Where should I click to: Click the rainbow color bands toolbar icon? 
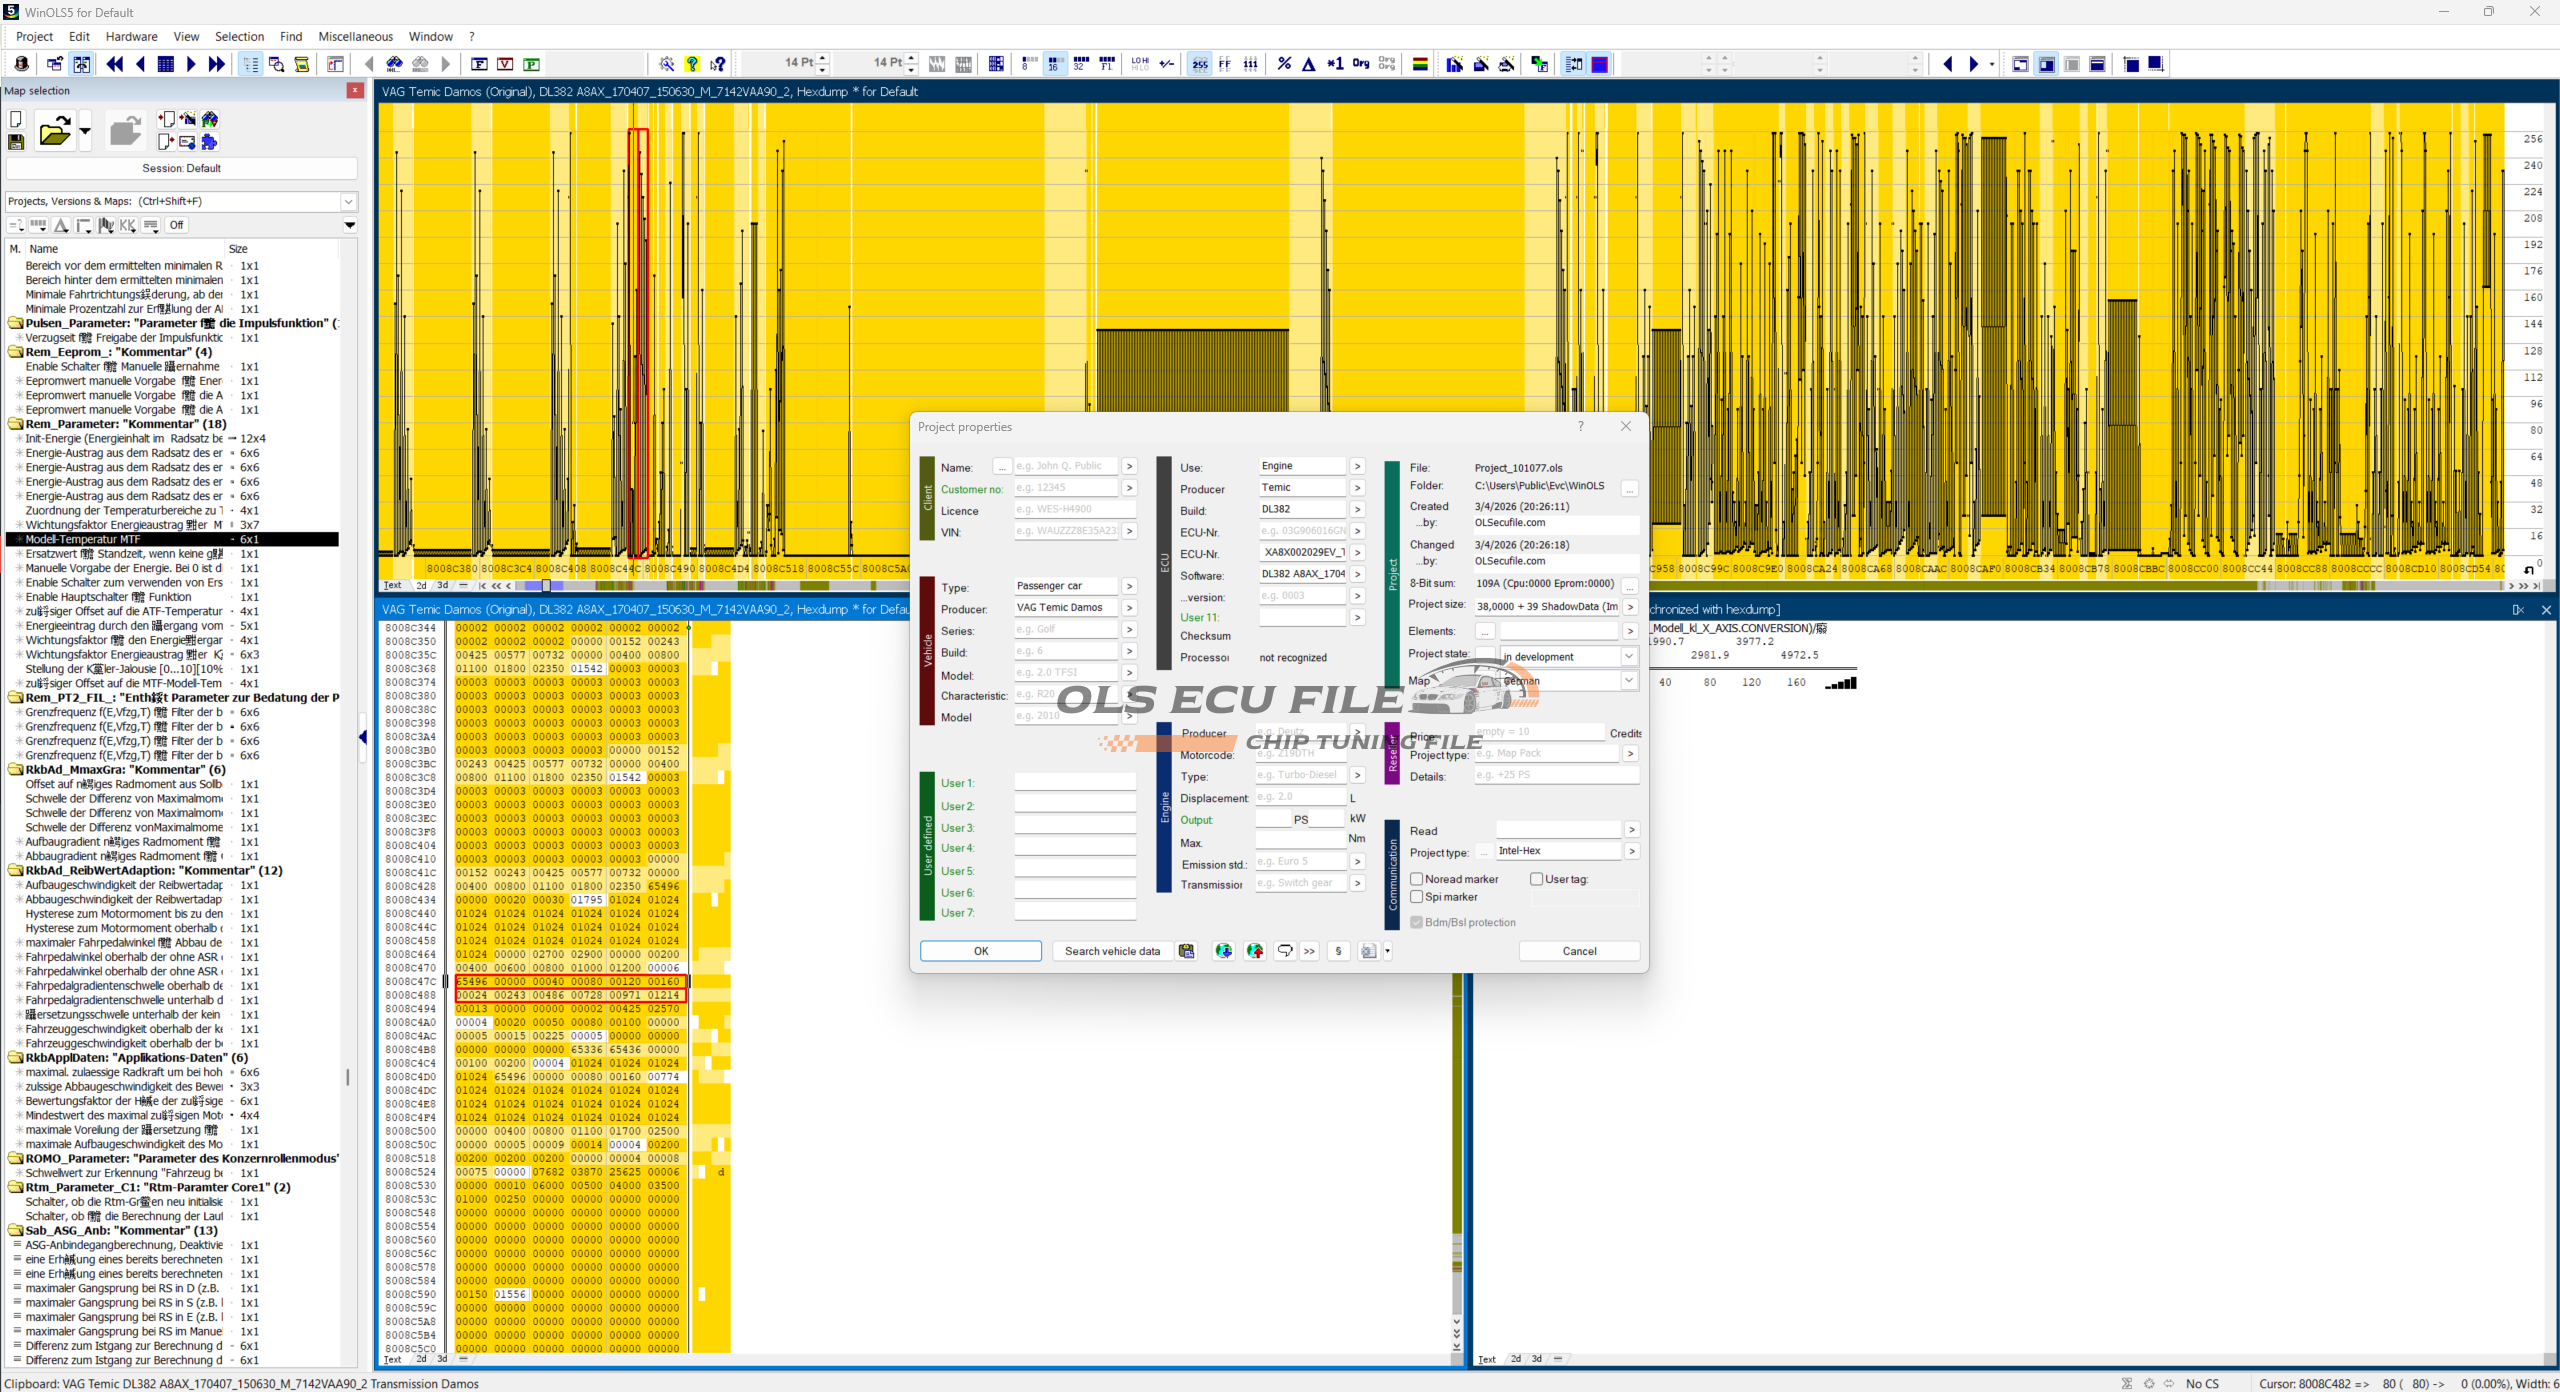(1419, 64)
